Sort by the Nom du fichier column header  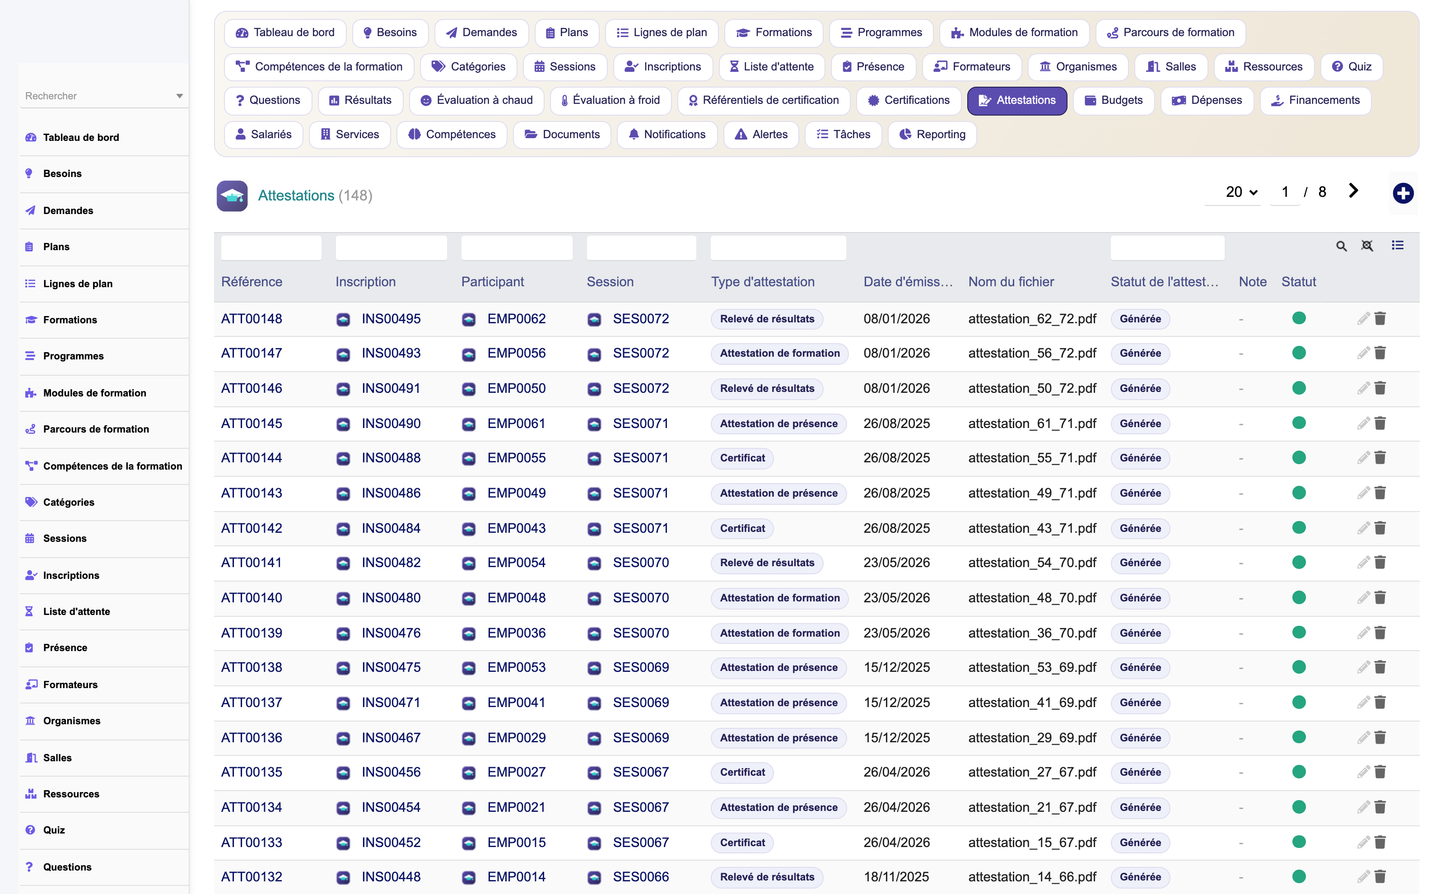[x=1011, y=282]
